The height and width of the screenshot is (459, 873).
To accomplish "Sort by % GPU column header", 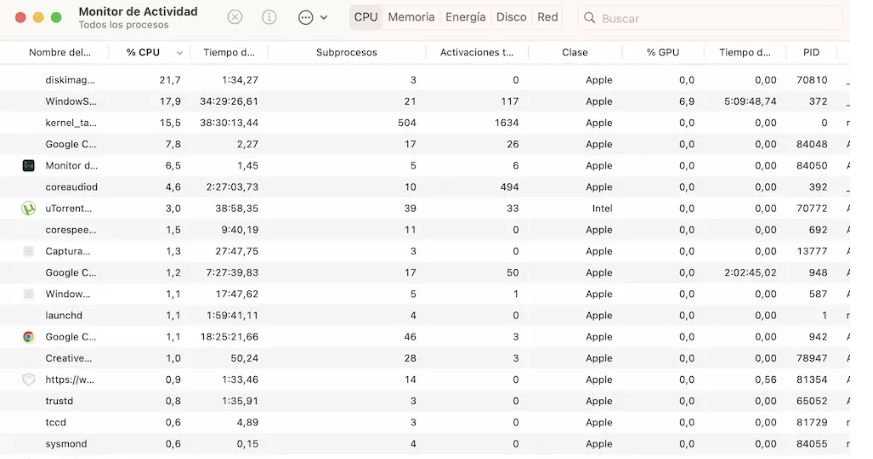I will [x=663, y=52].
